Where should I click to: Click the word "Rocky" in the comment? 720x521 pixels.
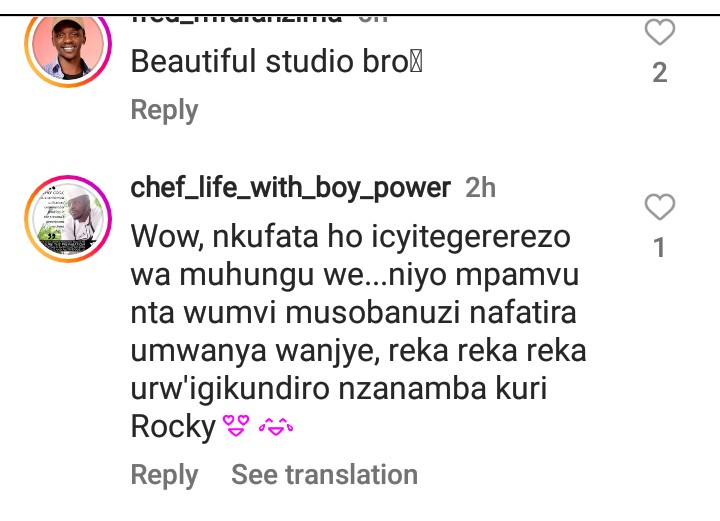(173, 428)
